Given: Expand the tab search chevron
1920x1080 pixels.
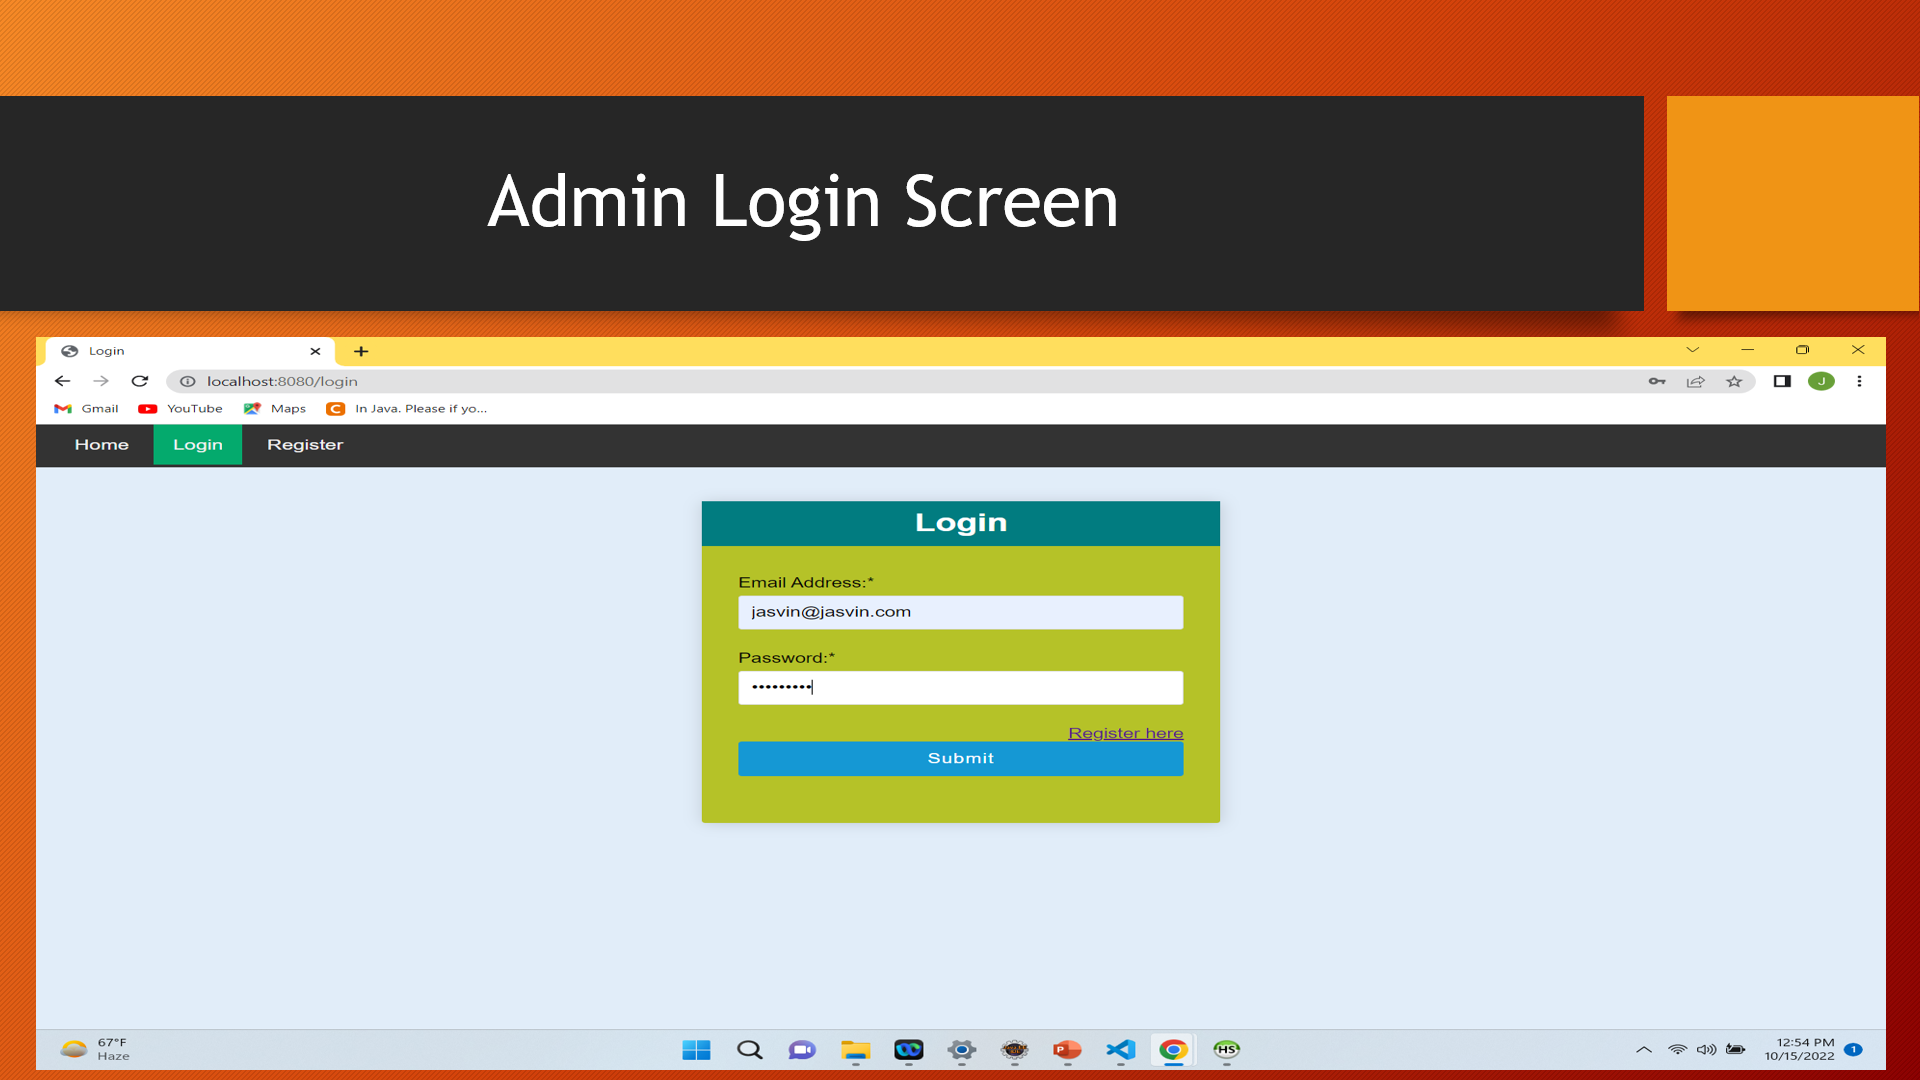Looking at the screenshot, I should pyautogui.click(x=1692, y=350).
